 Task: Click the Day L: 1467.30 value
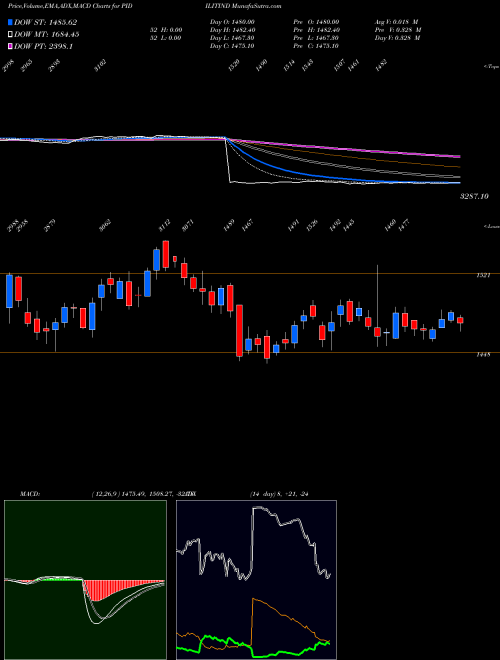[232, 38]
